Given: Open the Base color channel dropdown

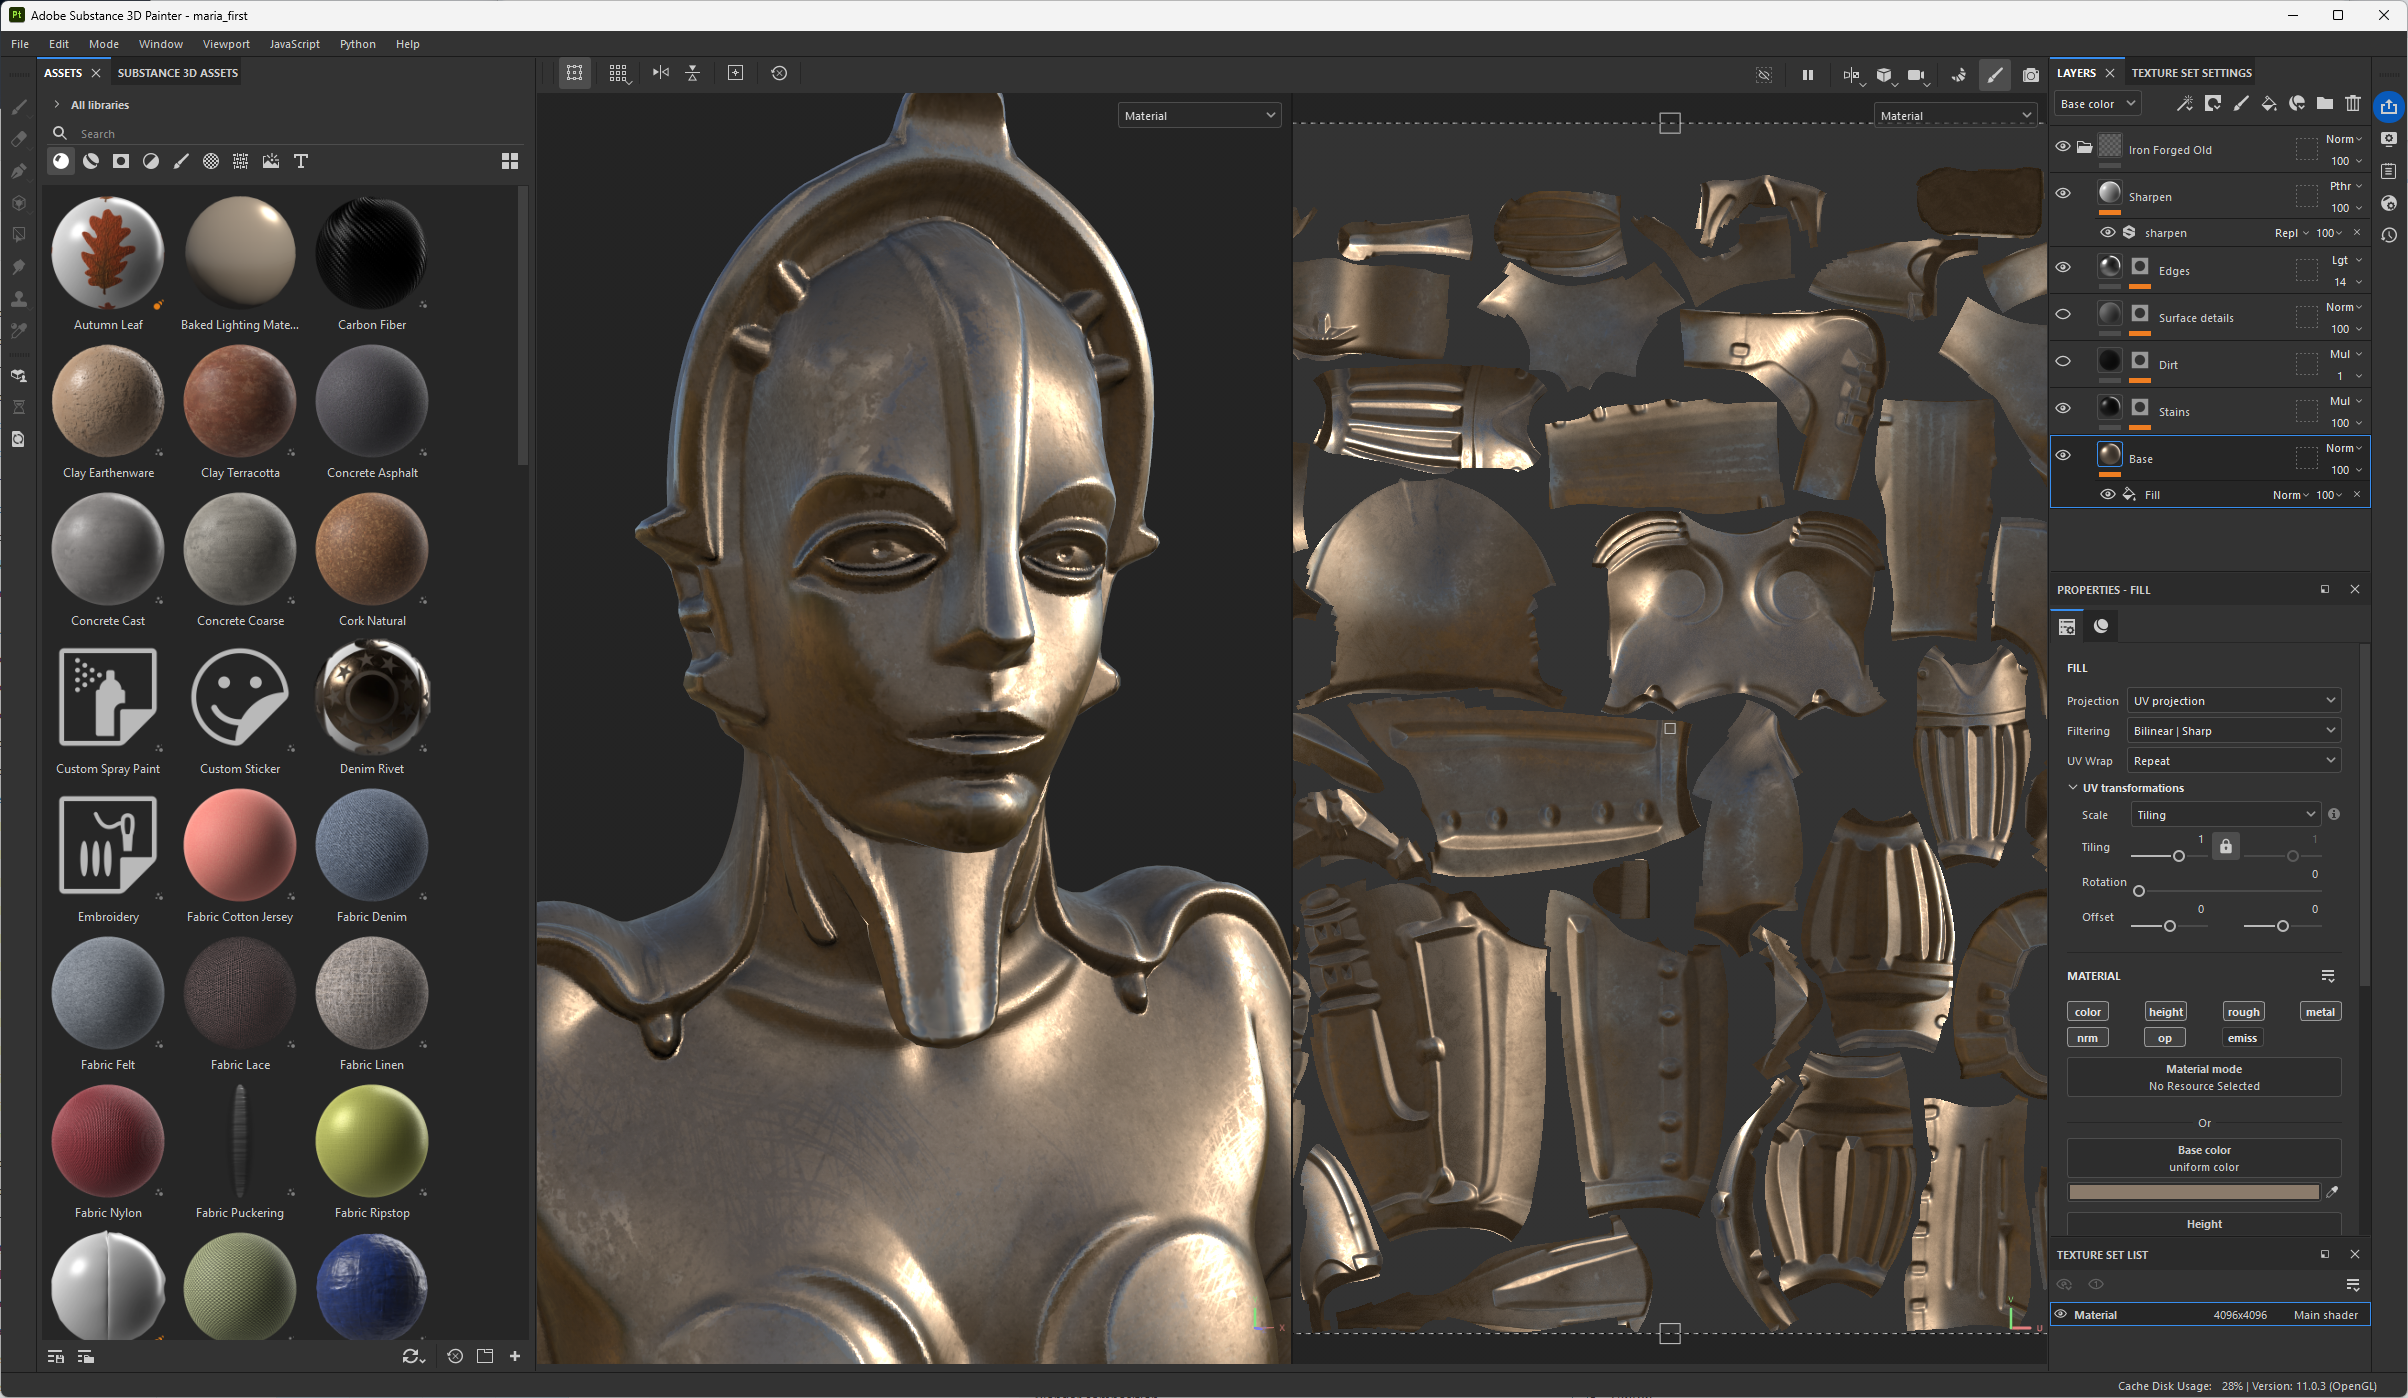Looking at the screenshot, I should 2097,104.
